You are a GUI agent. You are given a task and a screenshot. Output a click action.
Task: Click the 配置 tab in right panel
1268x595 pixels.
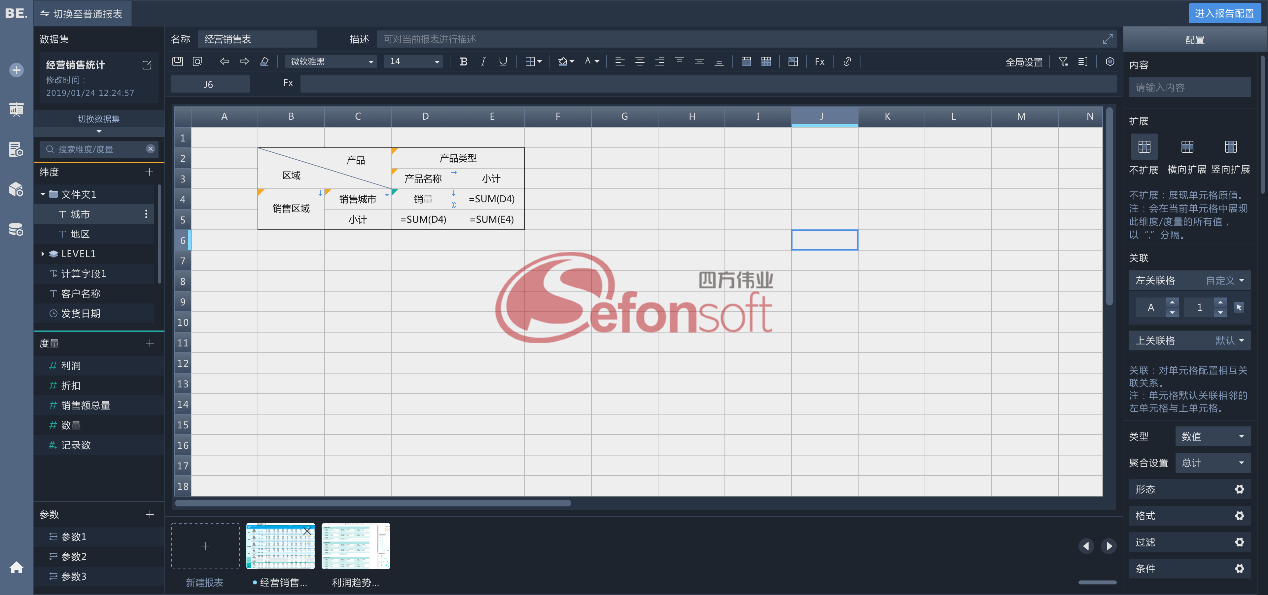pyautogui.click(x=1194, y=40)
